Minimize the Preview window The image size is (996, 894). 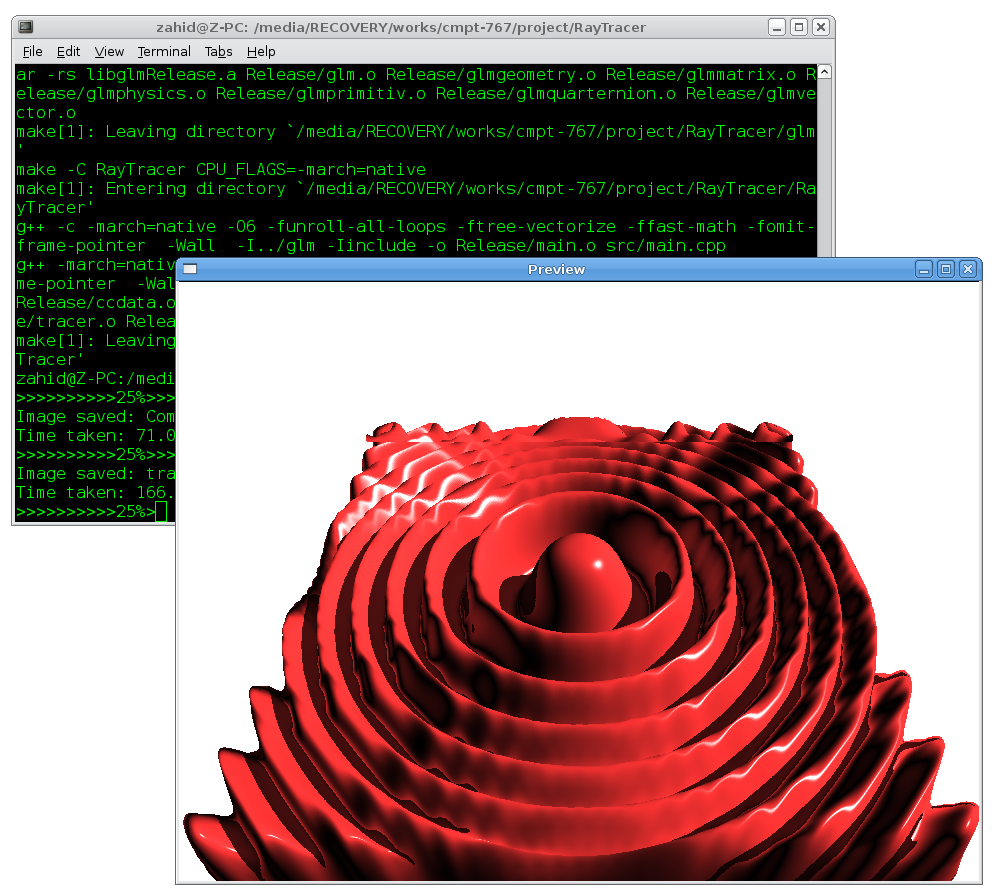(x=925, y=269)
